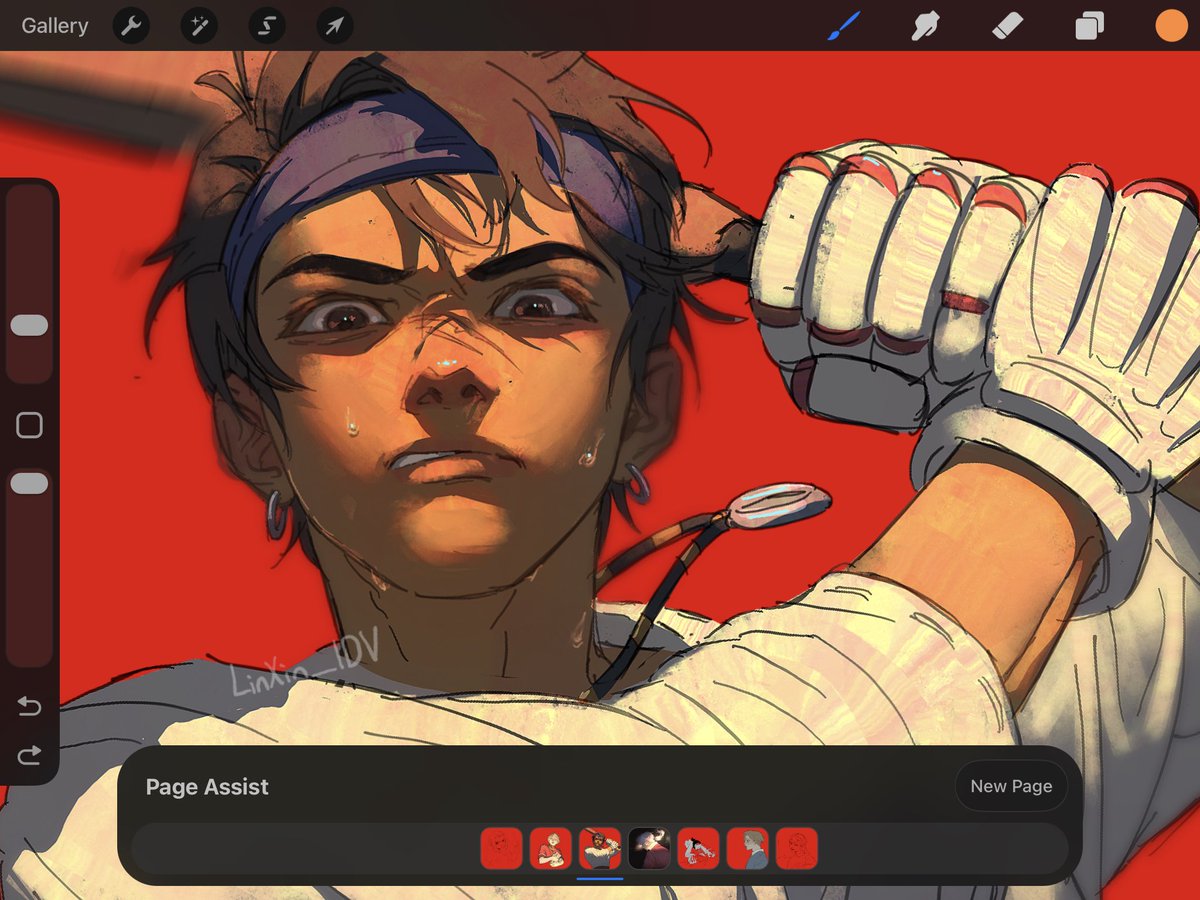Activate the Transform arrow tool
Viewport: 1200px width, 900px height.
click(335, 26)
